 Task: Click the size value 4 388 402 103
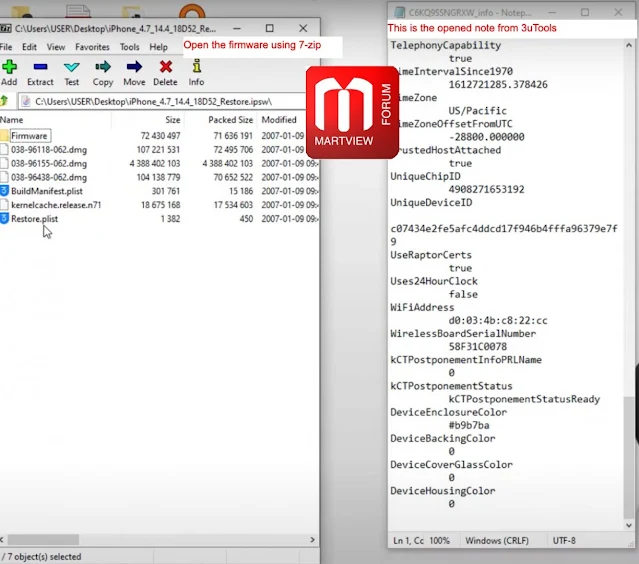(155, 163)
